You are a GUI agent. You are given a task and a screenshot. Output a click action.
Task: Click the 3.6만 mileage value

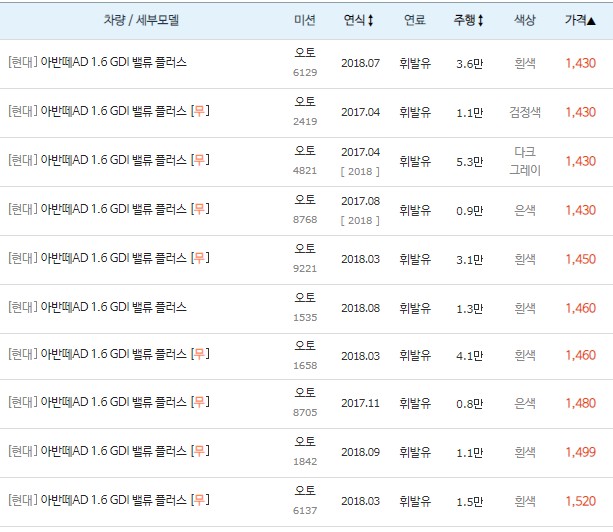(470, 64)
